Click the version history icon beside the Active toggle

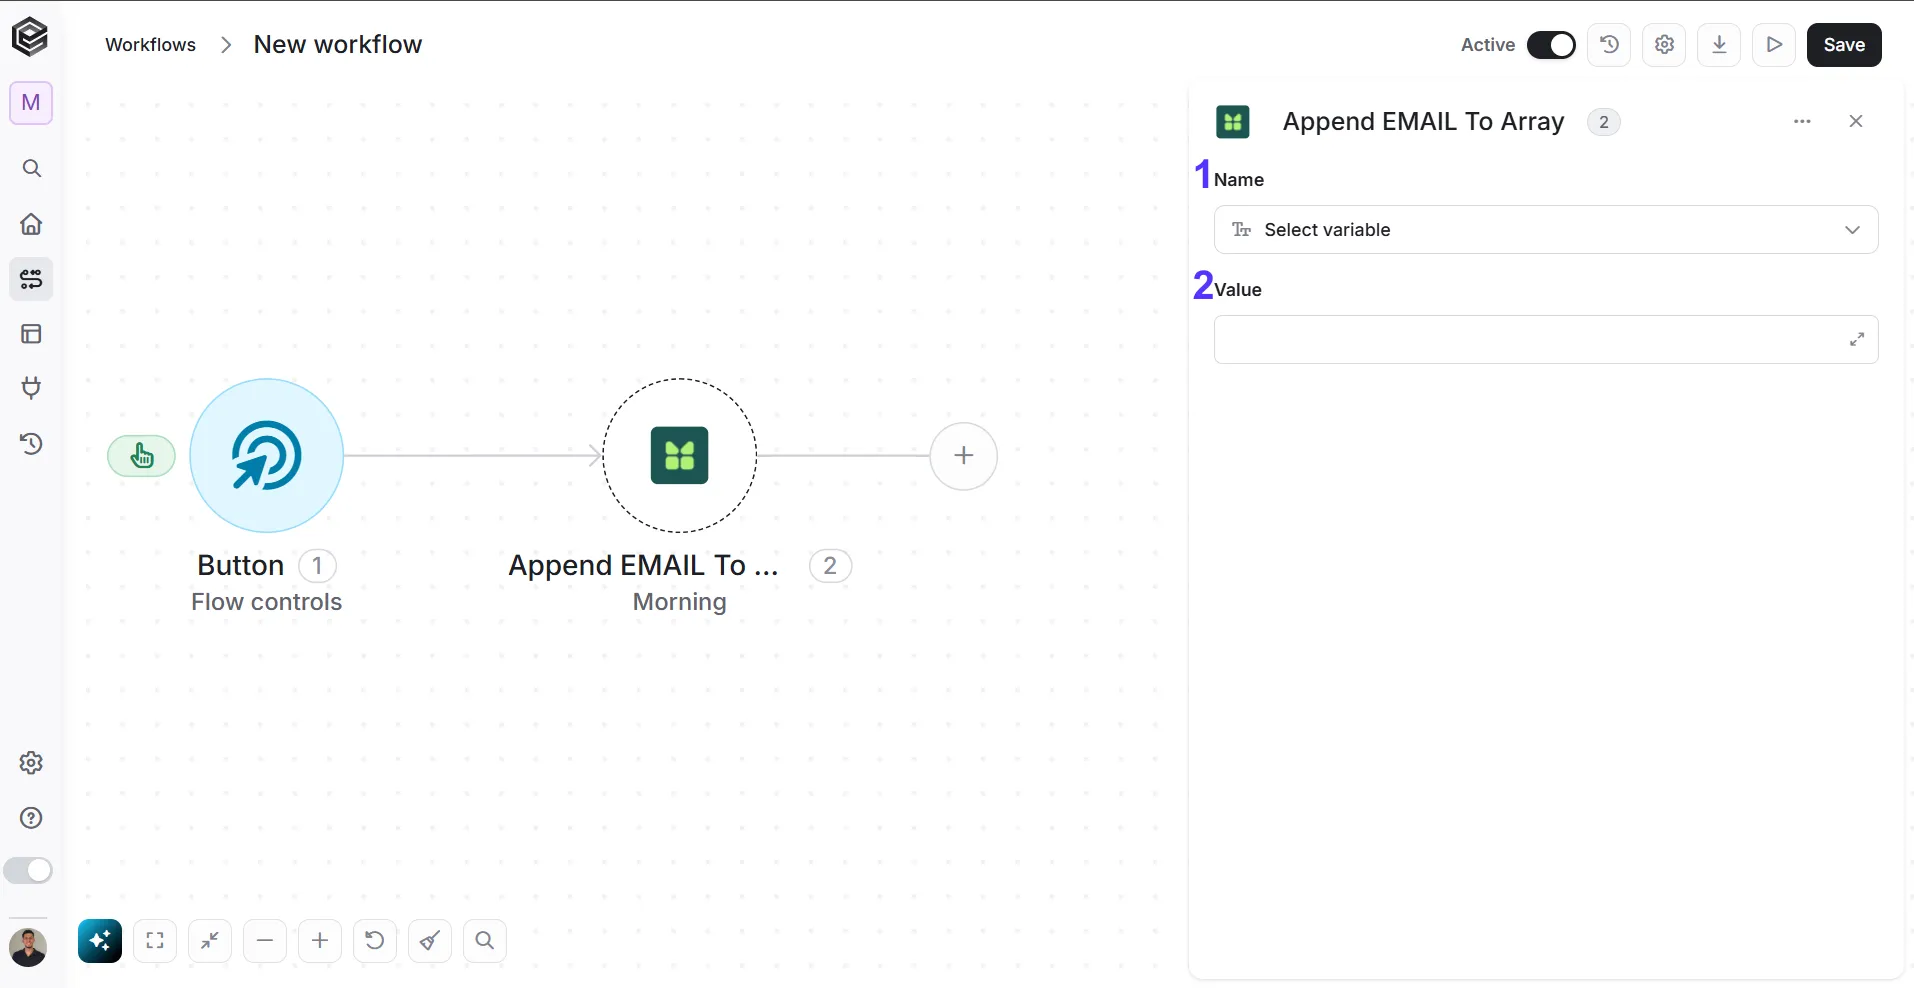pos(1609,44)
